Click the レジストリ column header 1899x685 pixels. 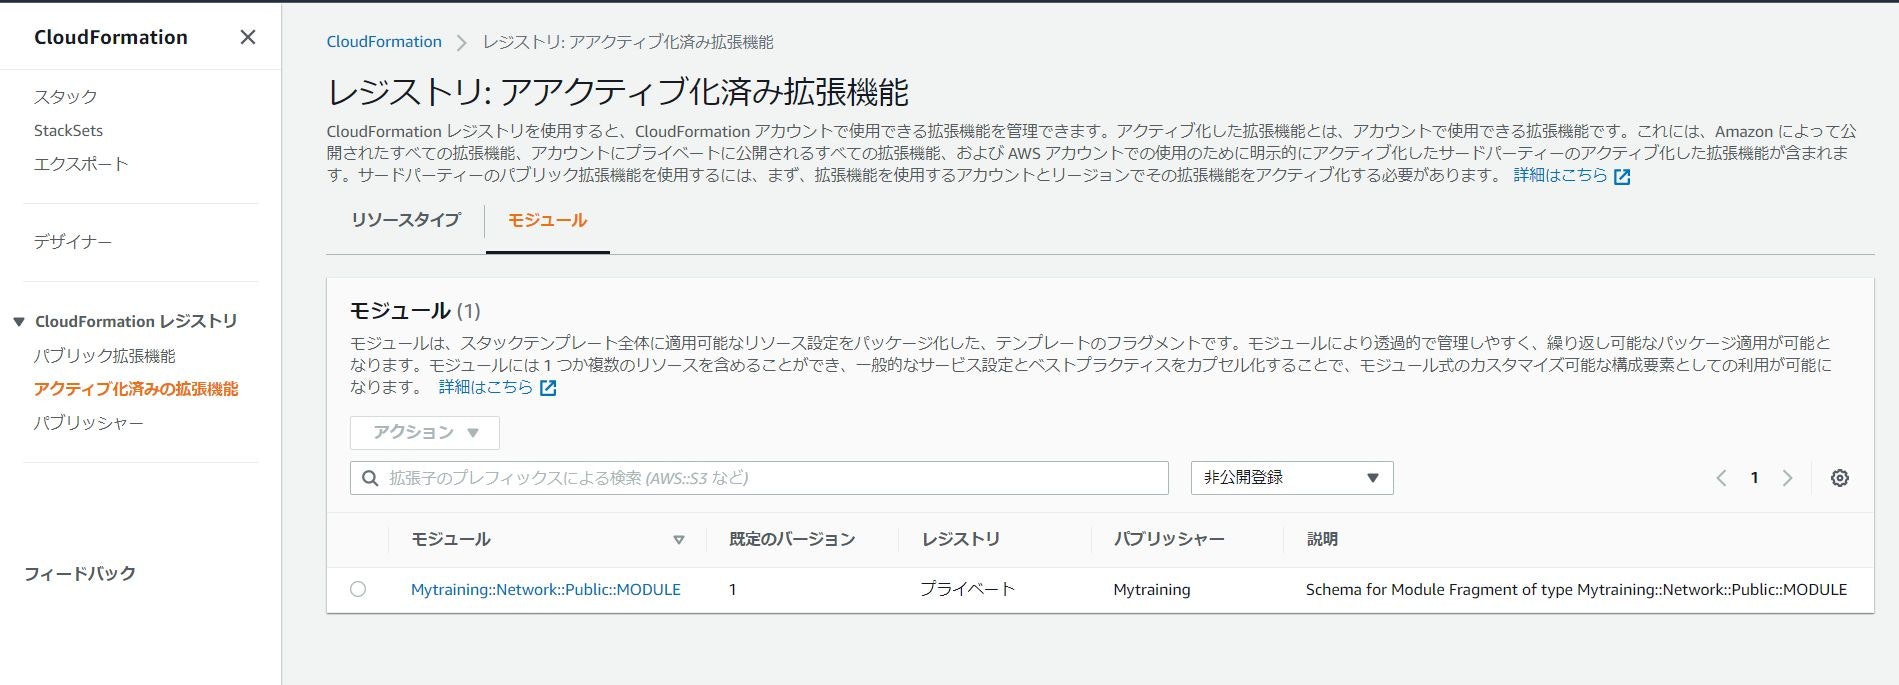(x=961, y=540)
